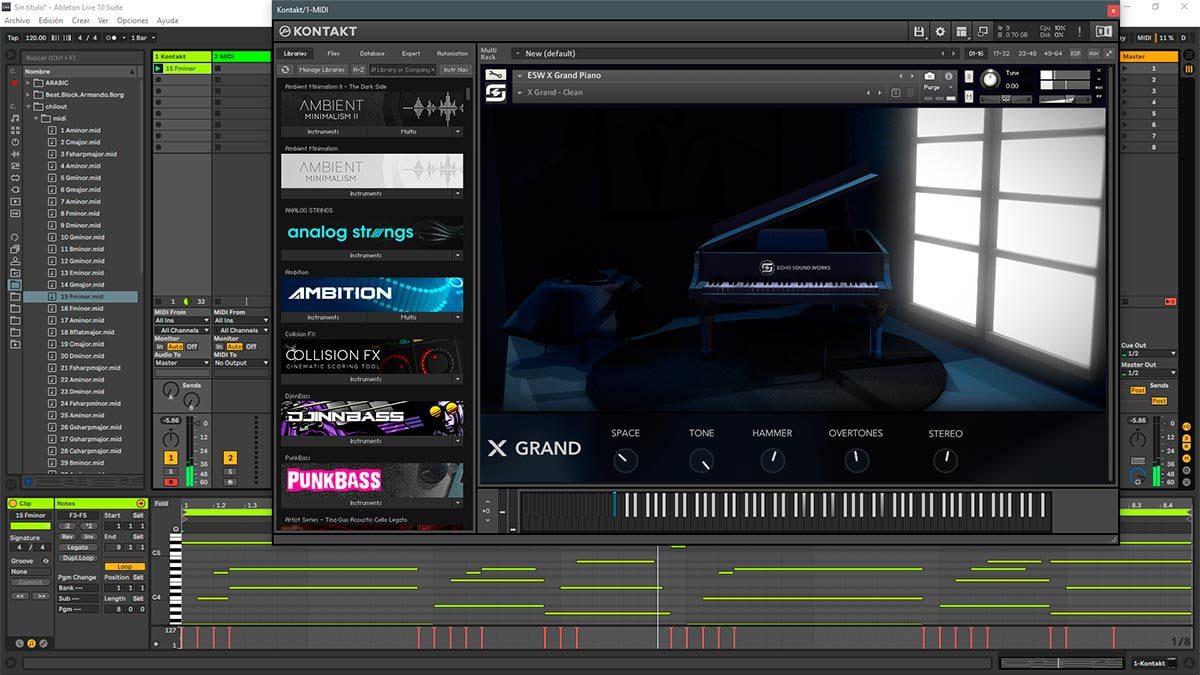Open the Expert tab
1200x675 pixels.
[411, 53]
